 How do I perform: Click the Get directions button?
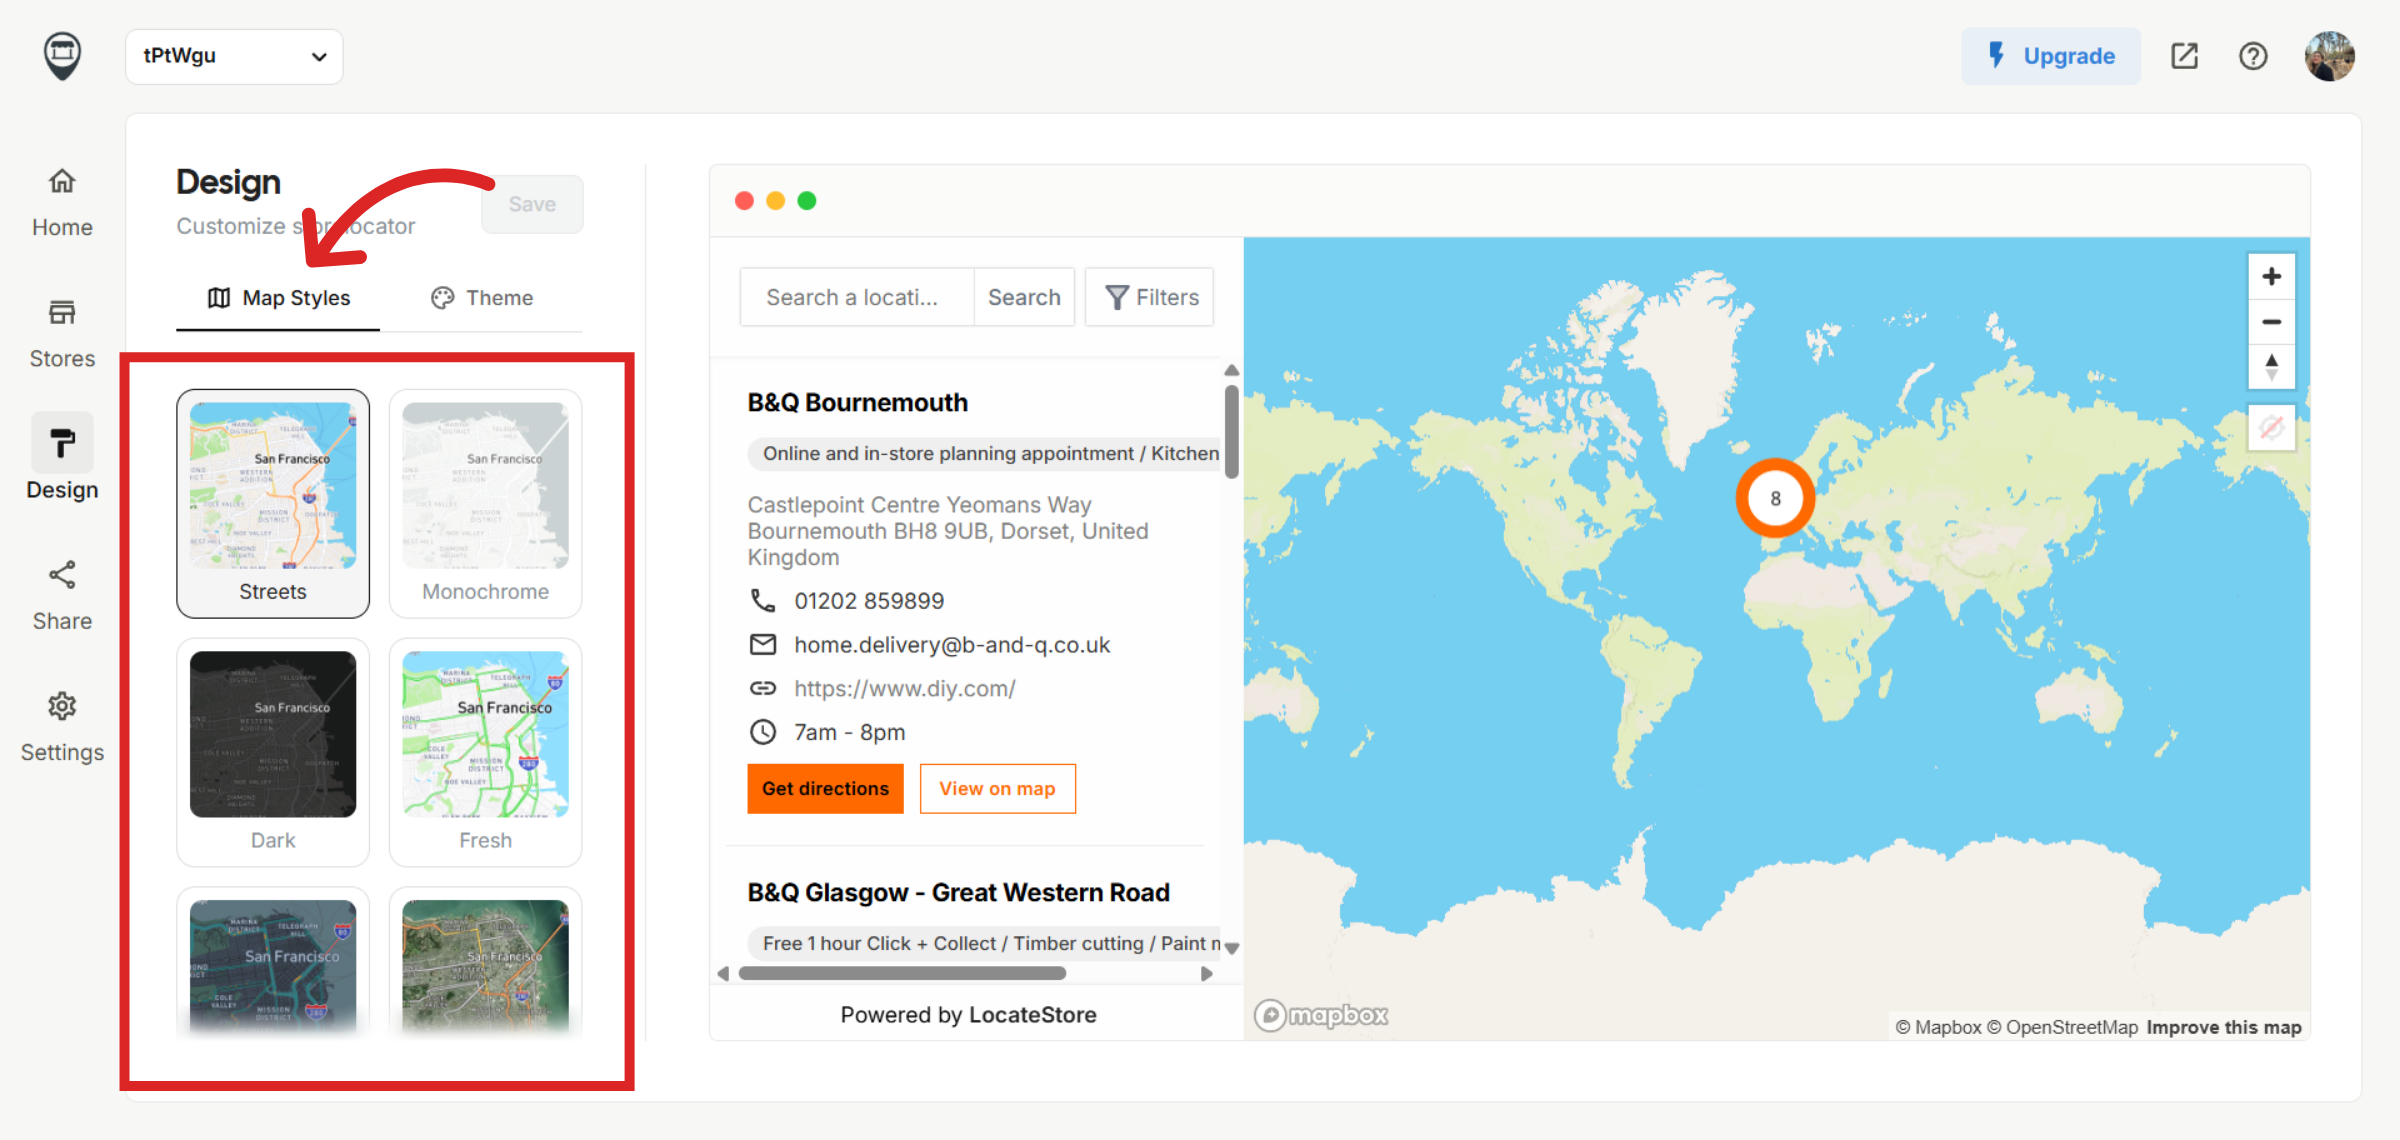click(x=825, y=789)
